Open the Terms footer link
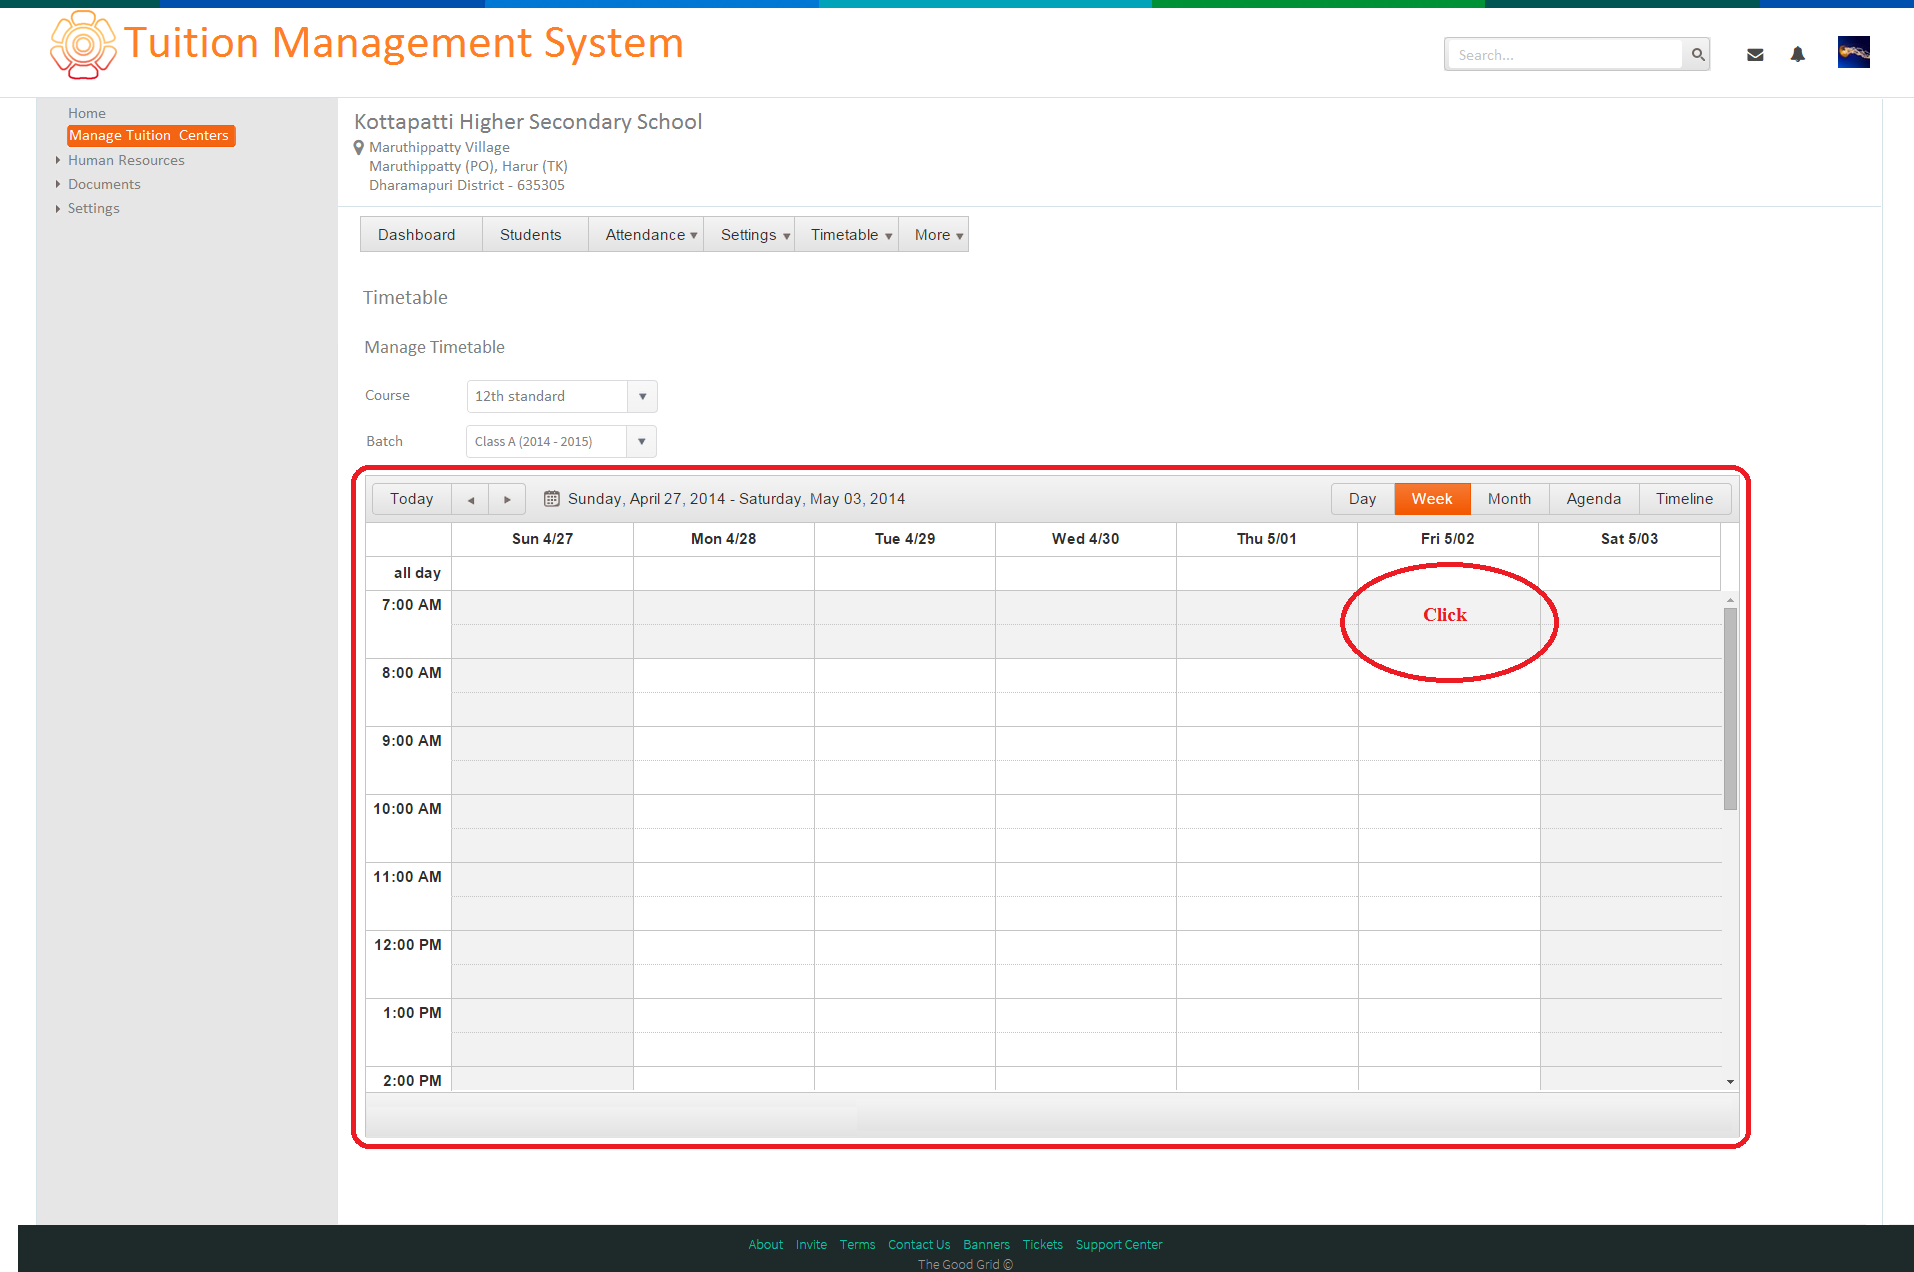 click(857, 1245)
